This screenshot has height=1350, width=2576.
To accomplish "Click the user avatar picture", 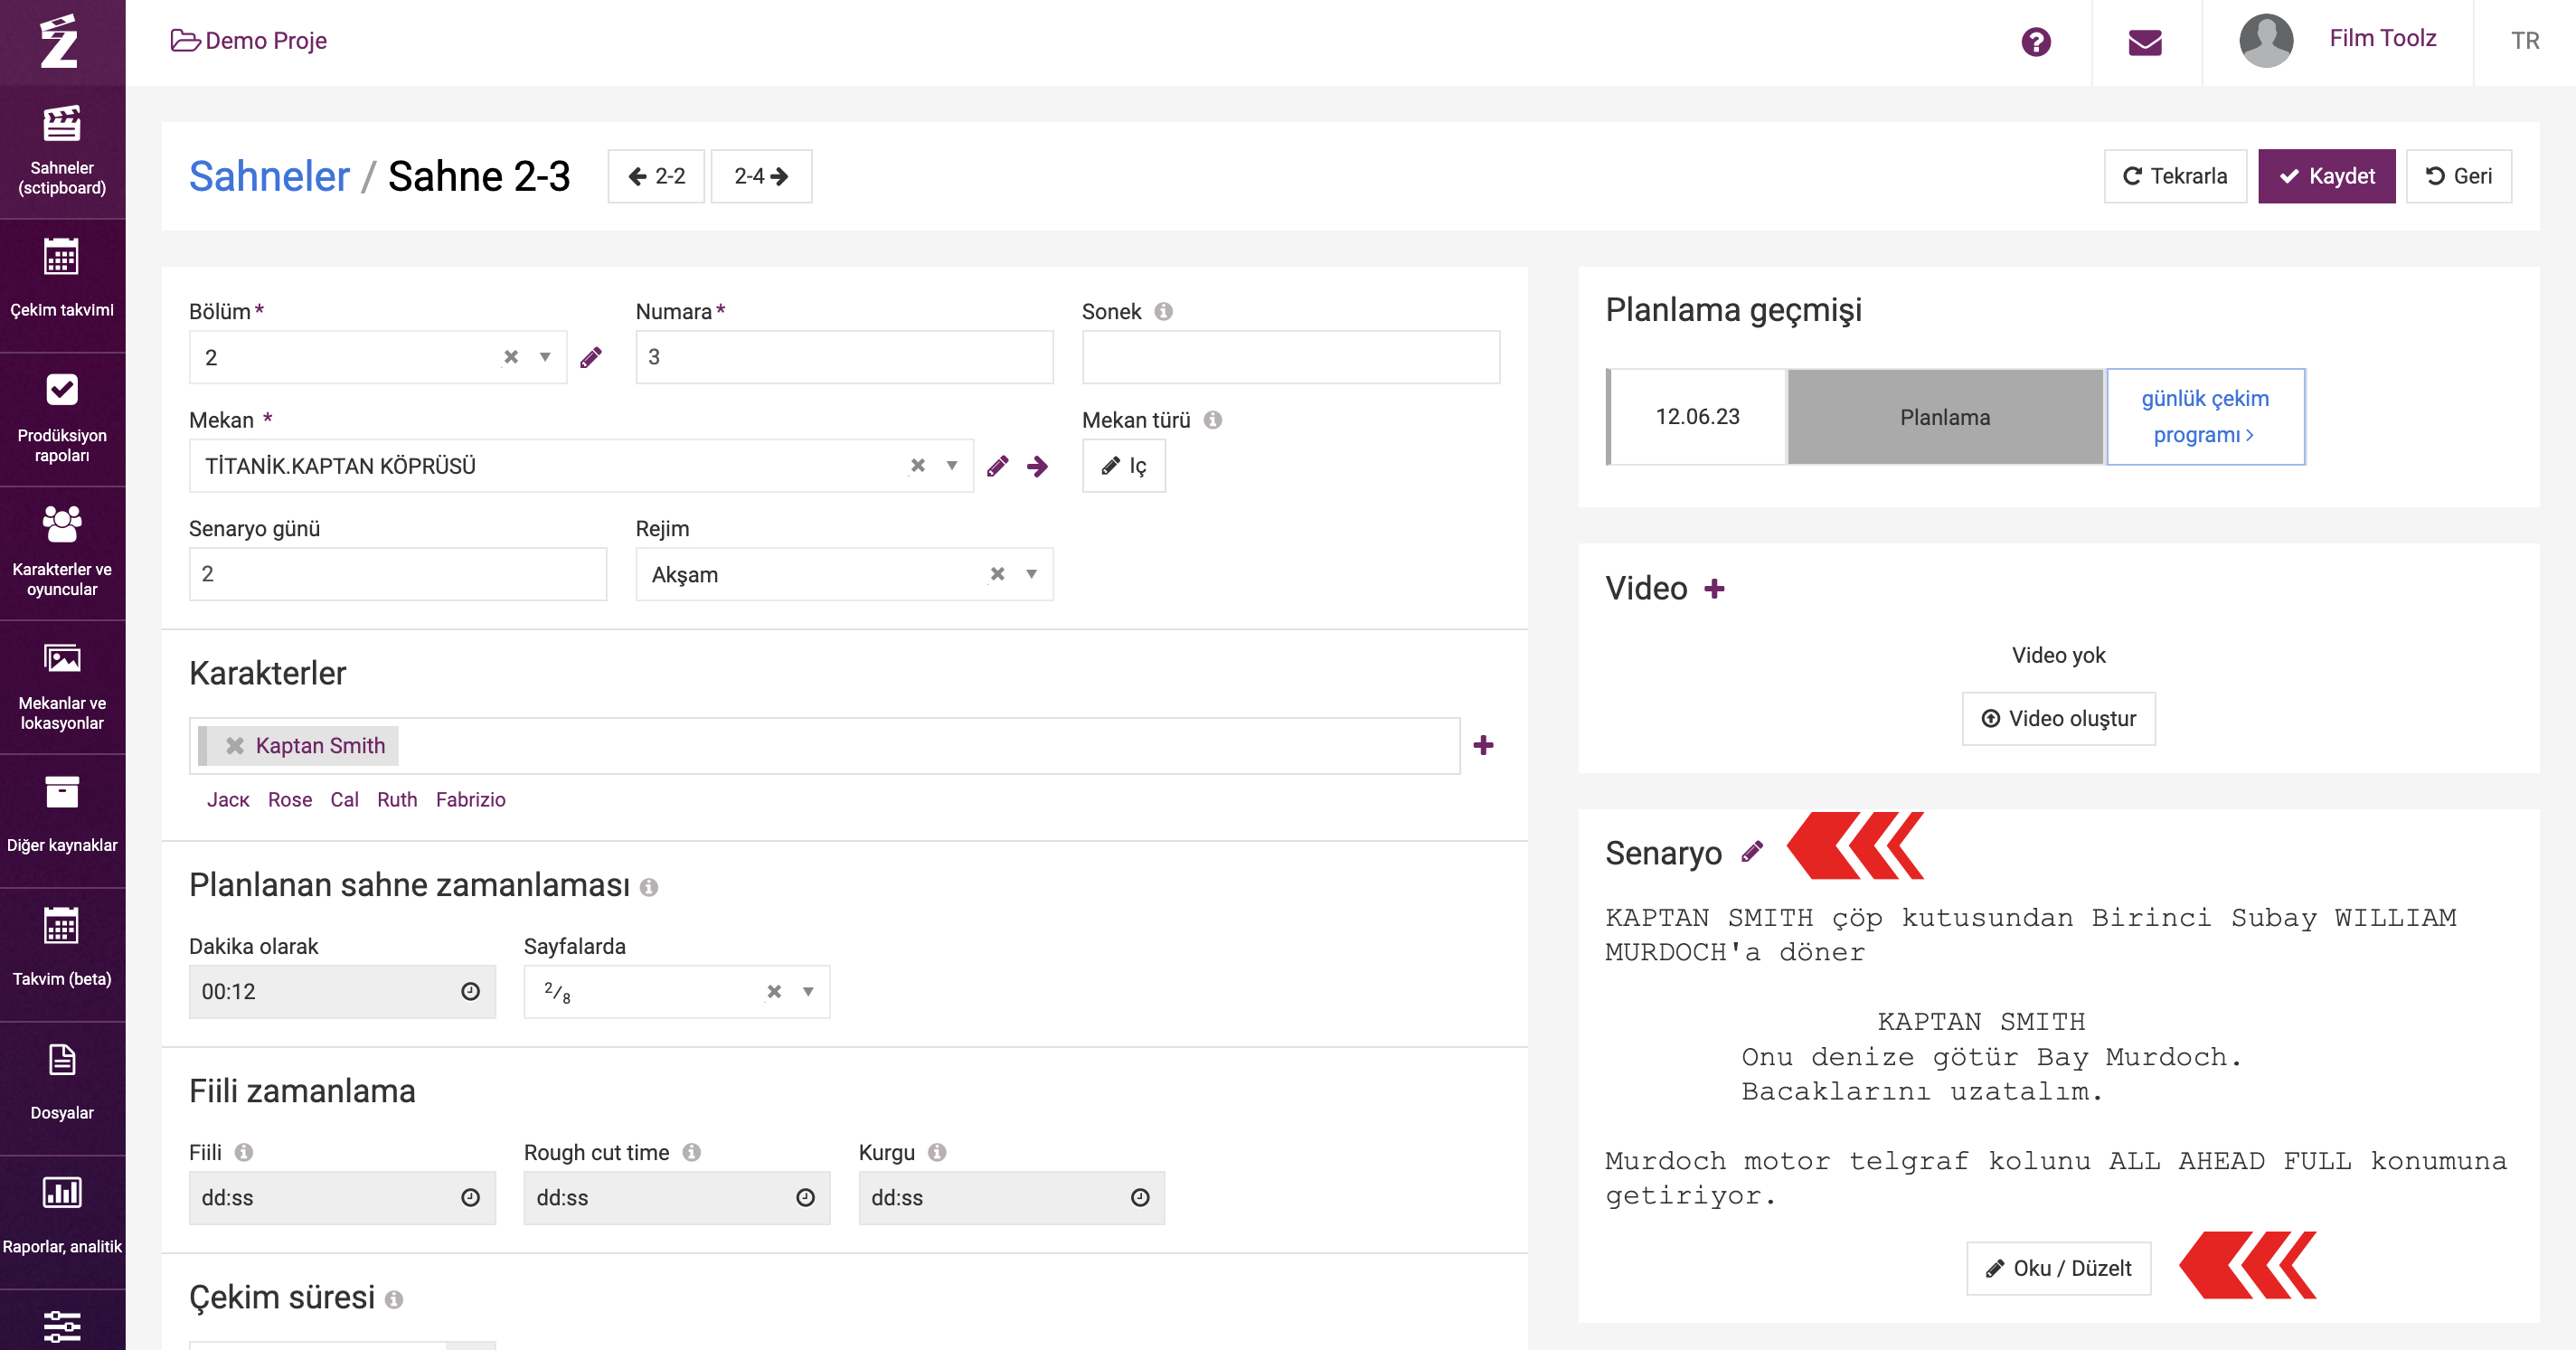I will coord(2266,41).
